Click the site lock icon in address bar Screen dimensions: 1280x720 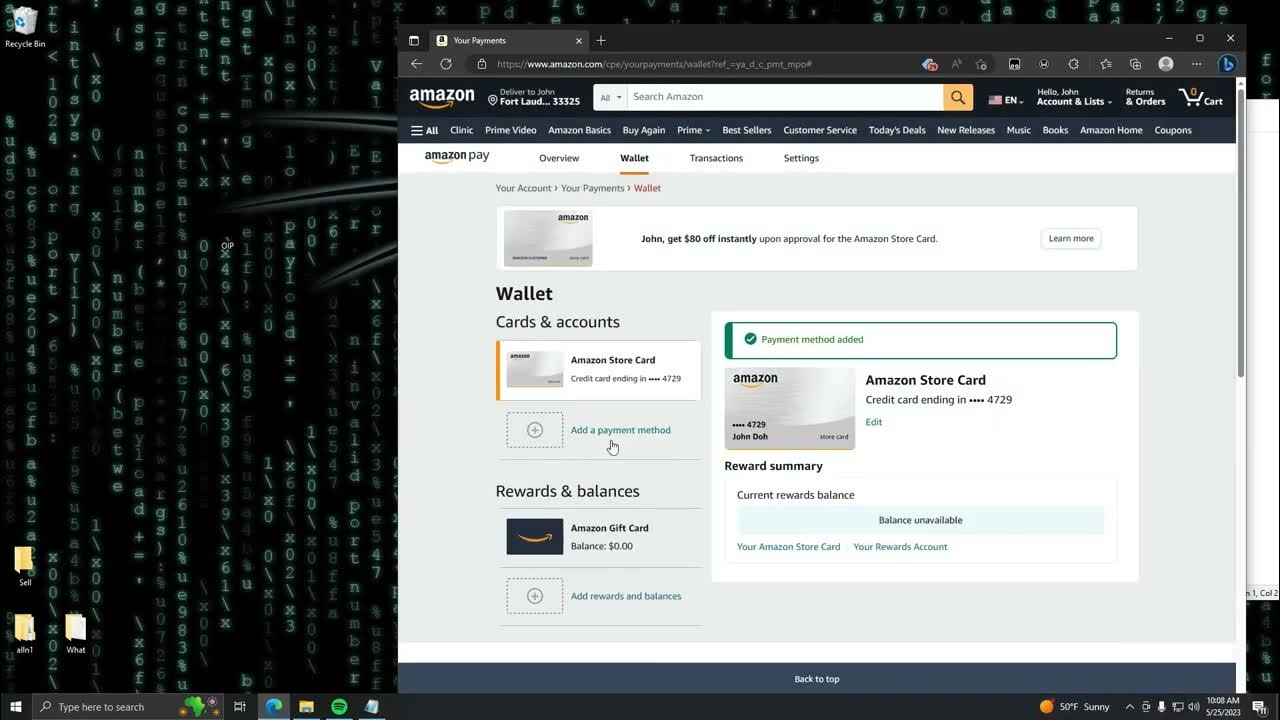pos(481,64)
